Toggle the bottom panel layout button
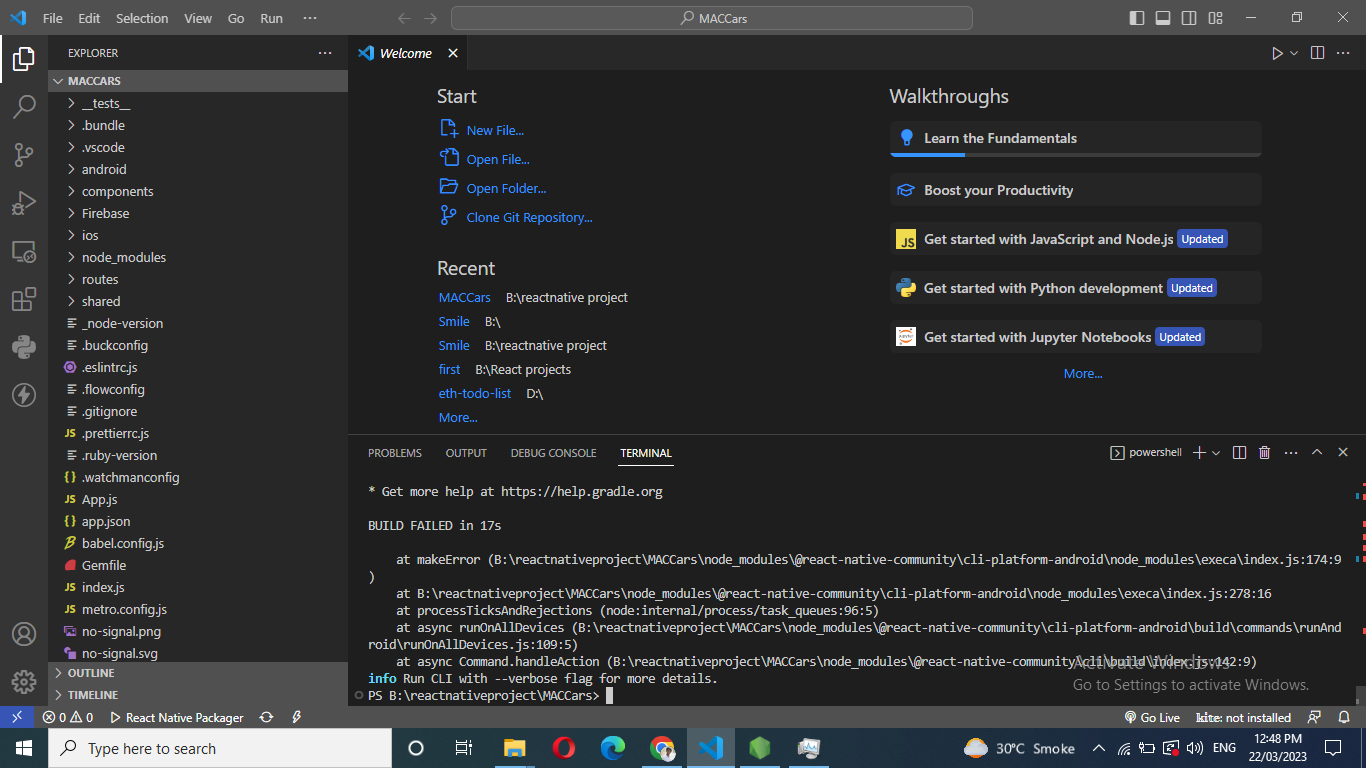Image resolution: width=1366 pixels, height=768 pixels. coord(1163,18)
